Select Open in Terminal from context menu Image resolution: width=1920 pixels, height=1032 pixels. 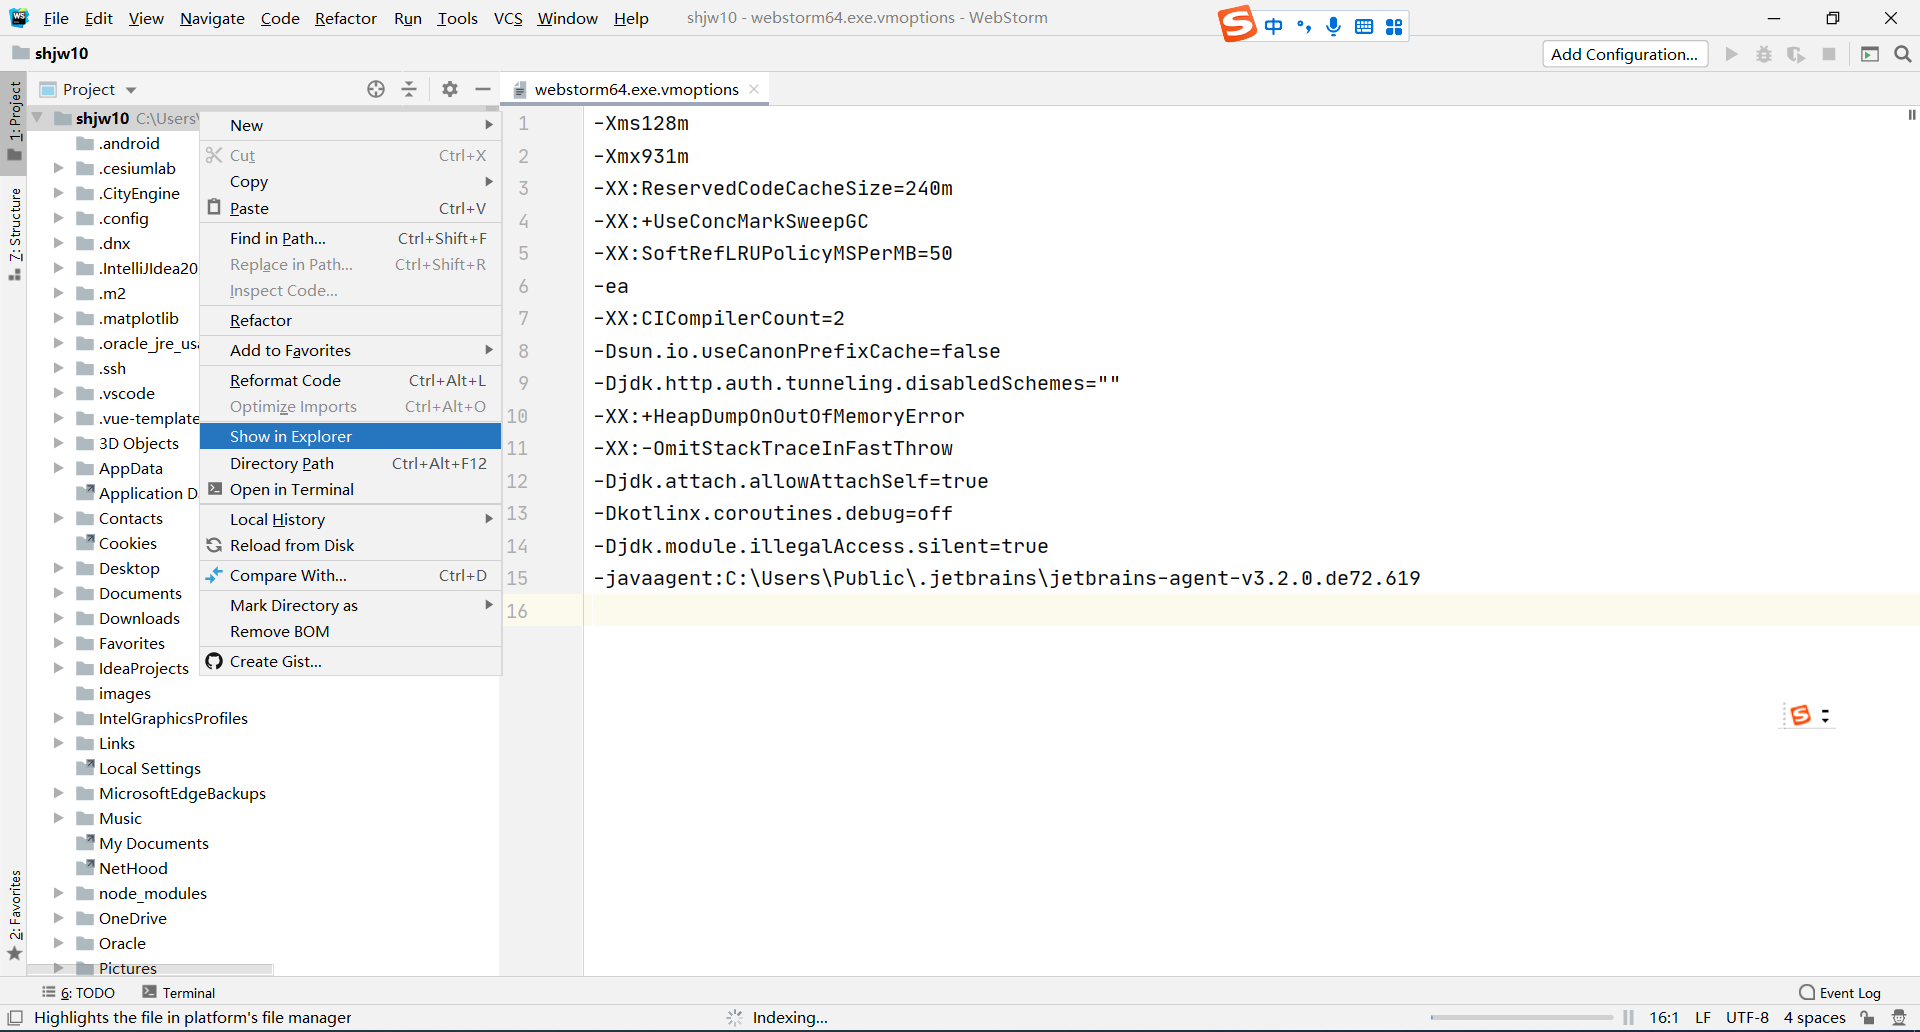(291, 489)
